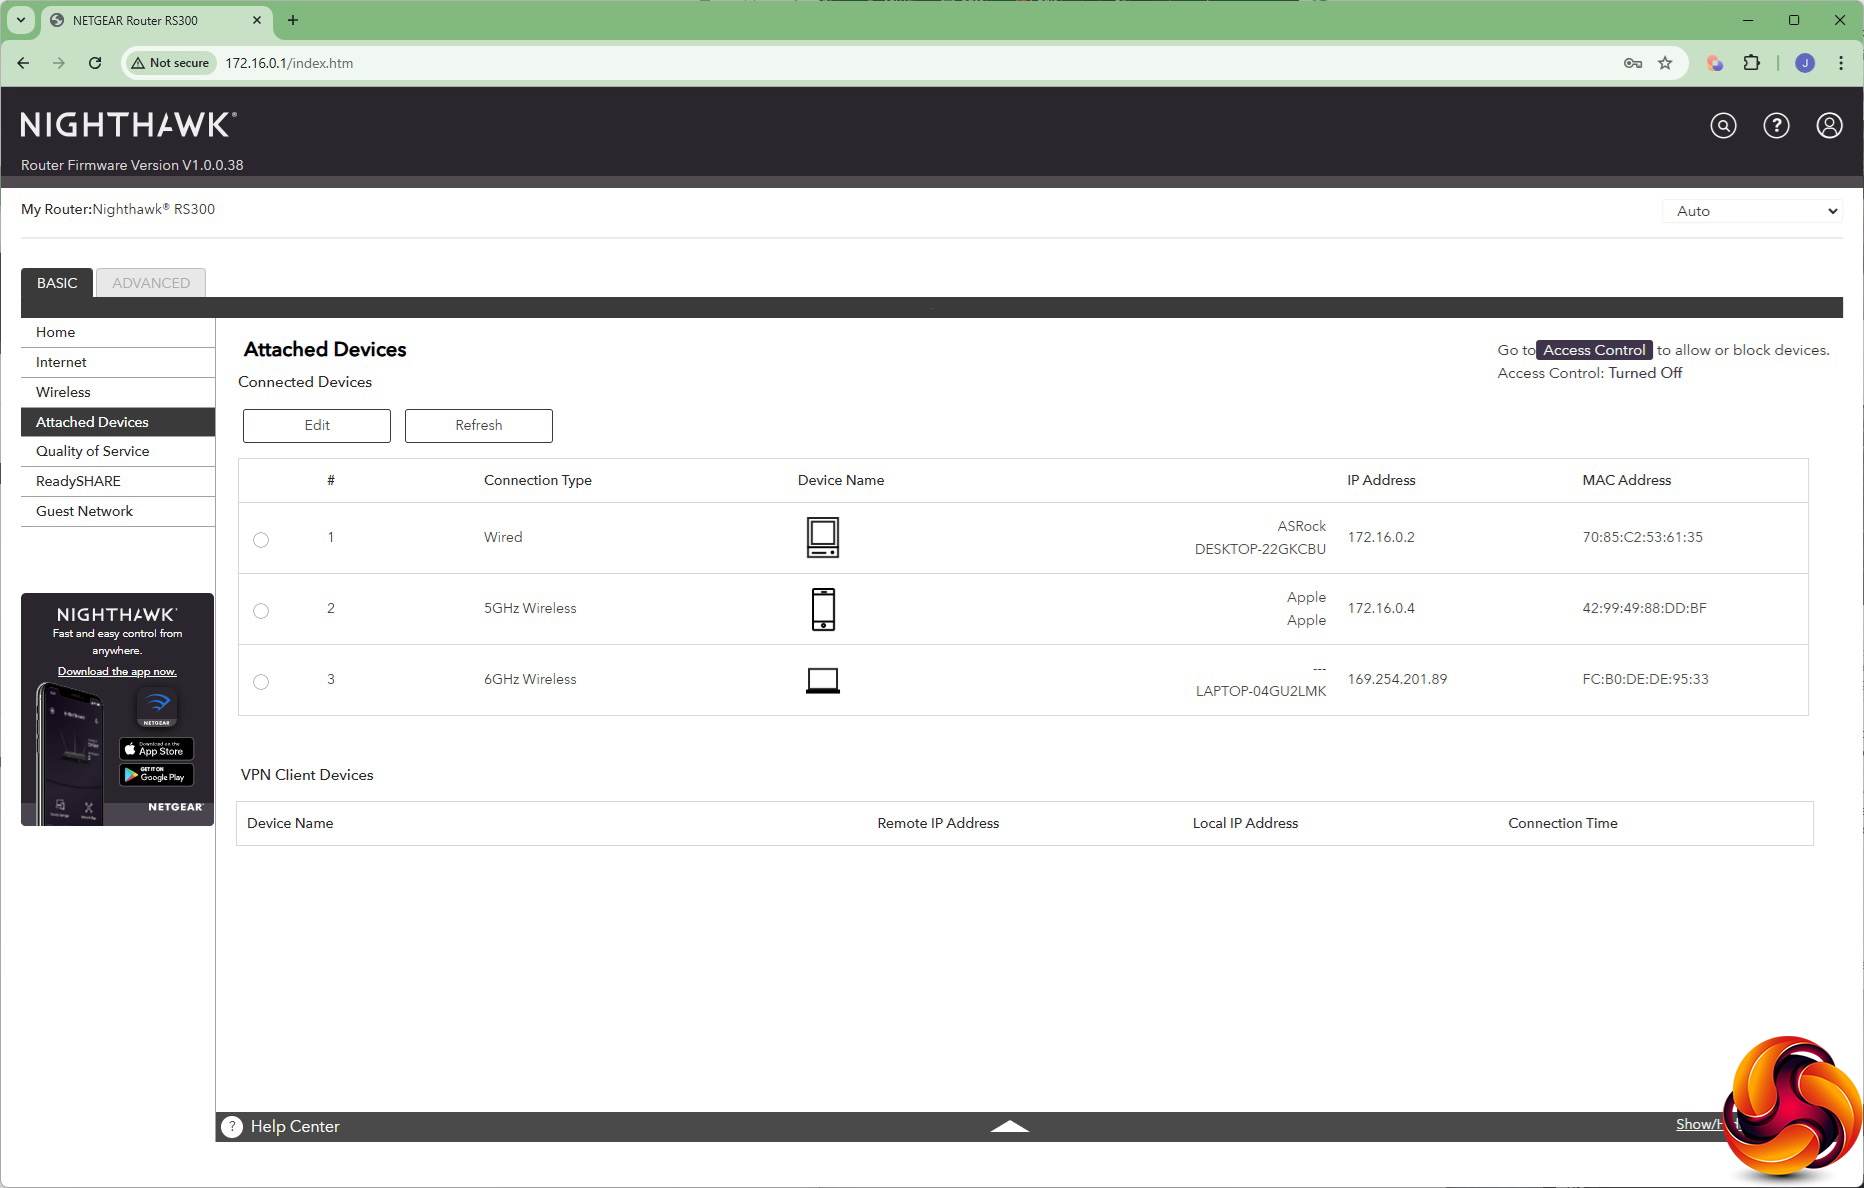Screen dimensions: 1864x1188
Task: Click the Not secure site info badge
Action: 171,63
